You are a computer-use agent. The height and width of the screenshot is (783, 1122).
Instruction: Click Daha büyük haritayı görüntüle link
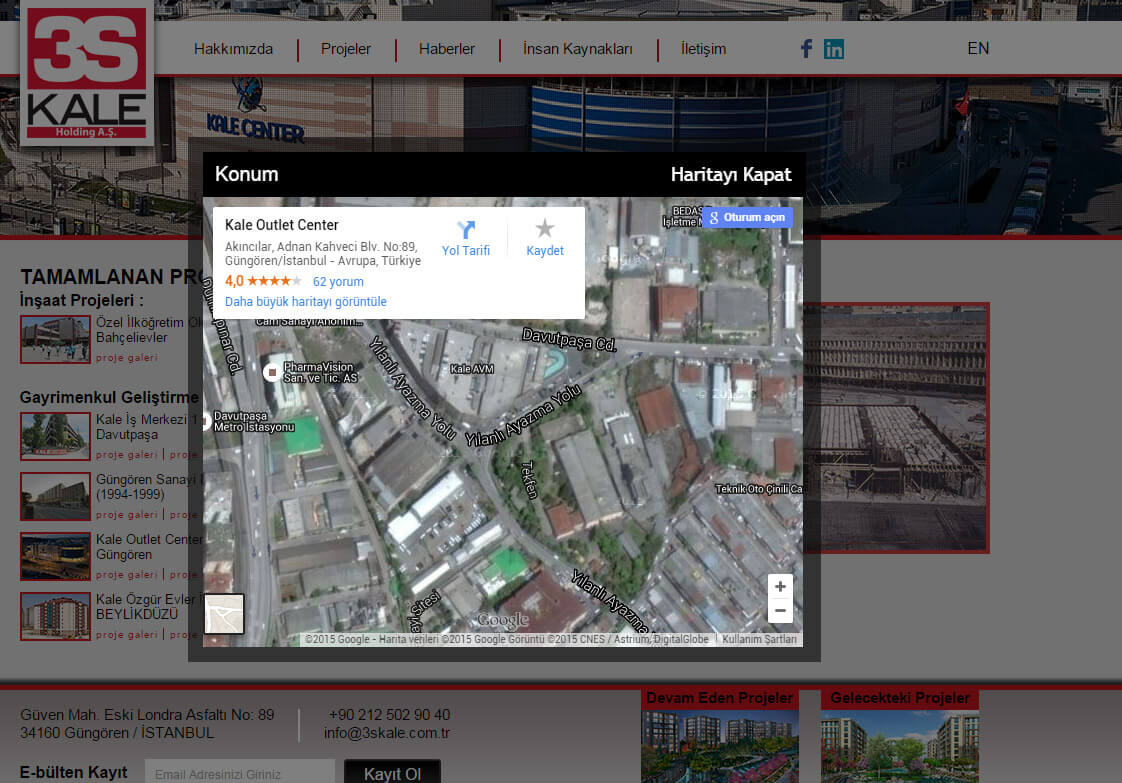(x=306, y=301)
